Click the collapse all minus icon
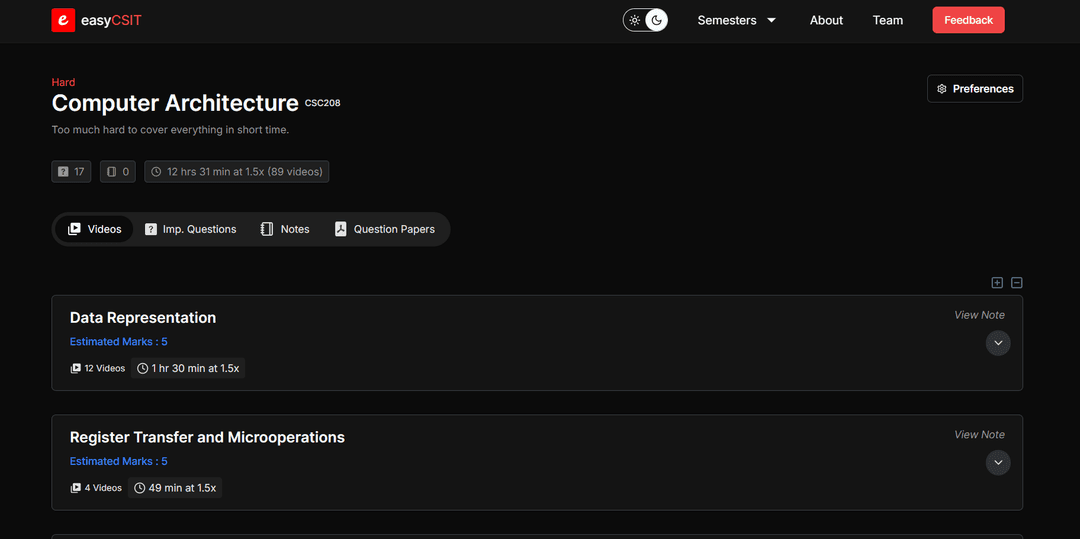 point(1017,283)
